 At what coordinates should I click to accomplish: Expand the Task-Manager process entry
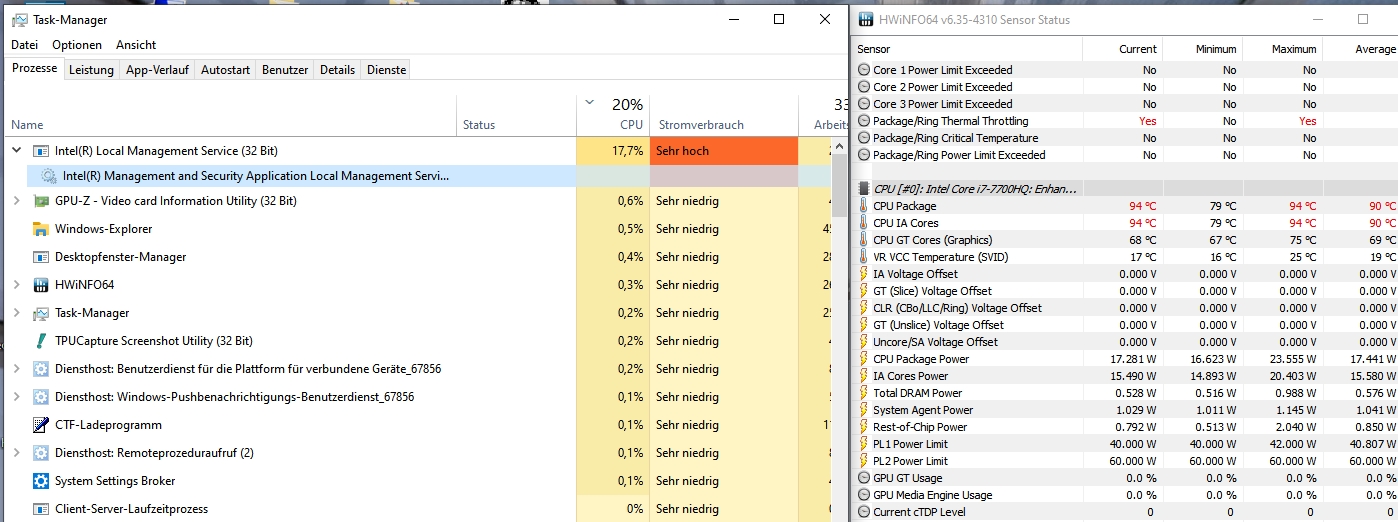point(16,313)
